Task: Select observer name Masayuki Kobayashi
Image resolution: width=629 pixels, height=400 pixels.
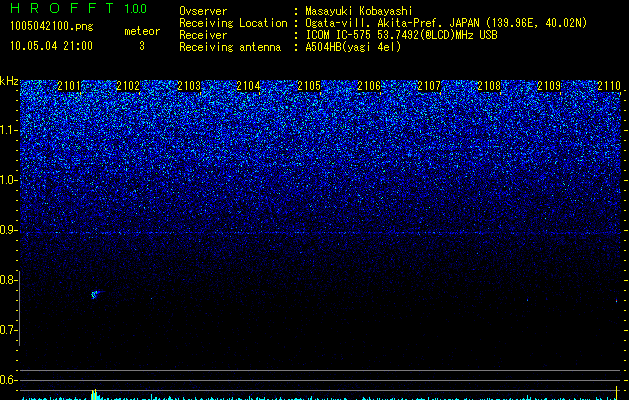Action: (x=359, y=11)
